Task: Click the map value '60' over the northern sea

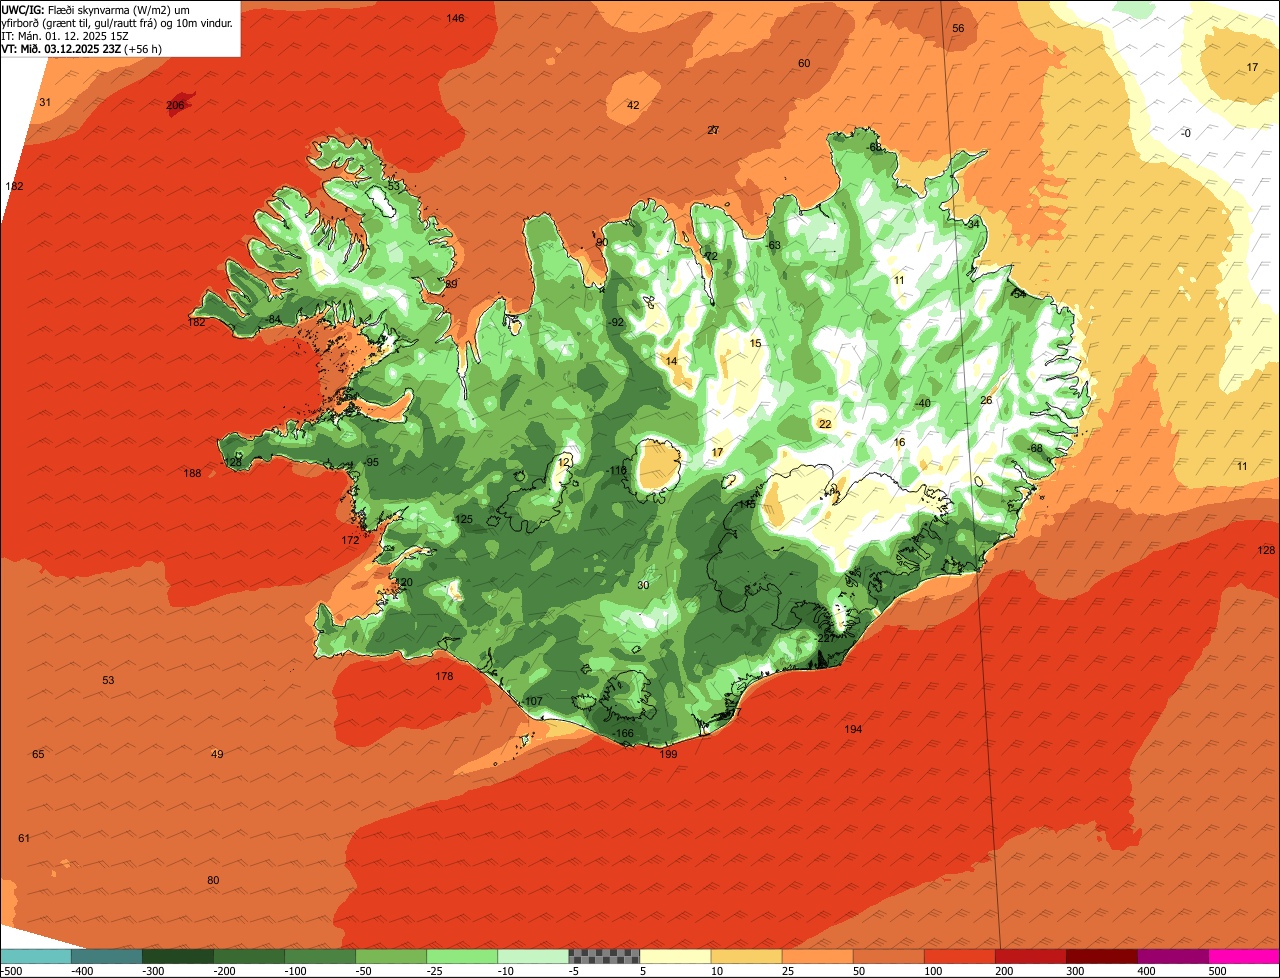Action: click(x=804, y=63)
